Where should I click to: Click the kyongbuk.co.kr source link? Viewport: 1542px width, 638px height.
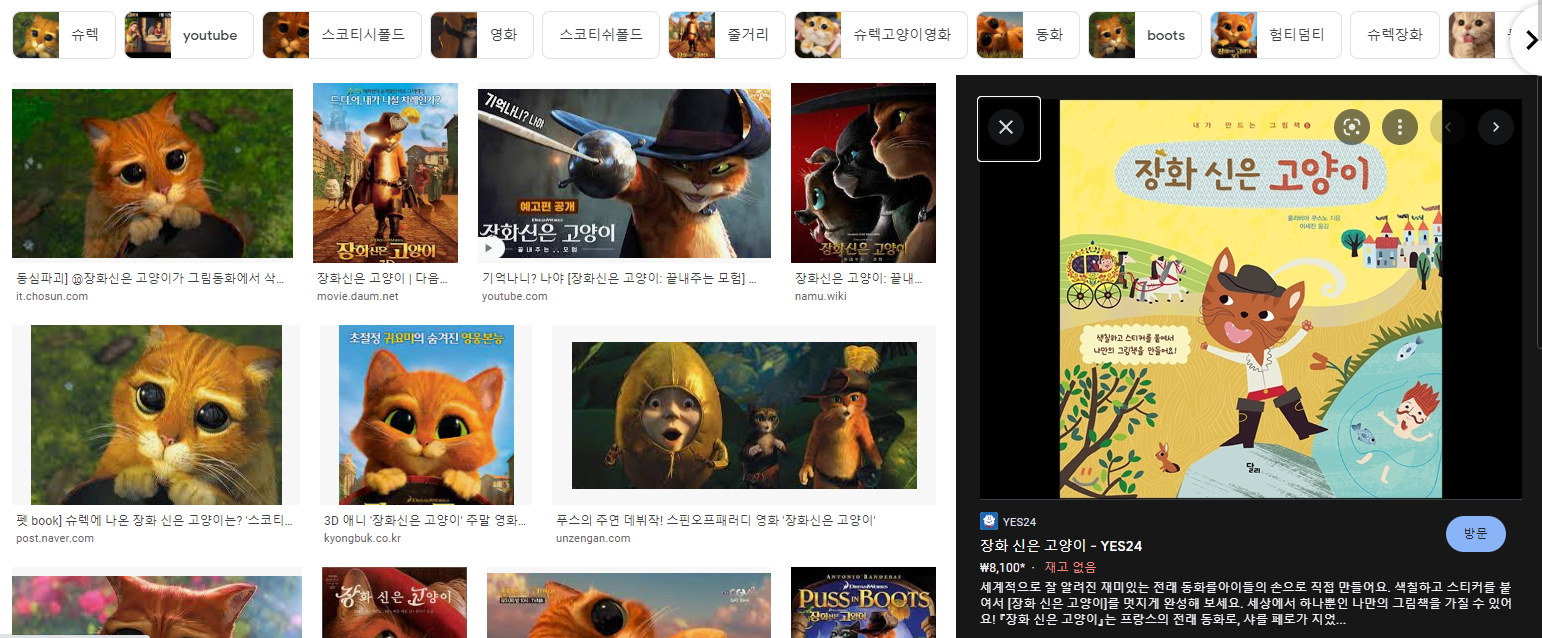[362, 538]
